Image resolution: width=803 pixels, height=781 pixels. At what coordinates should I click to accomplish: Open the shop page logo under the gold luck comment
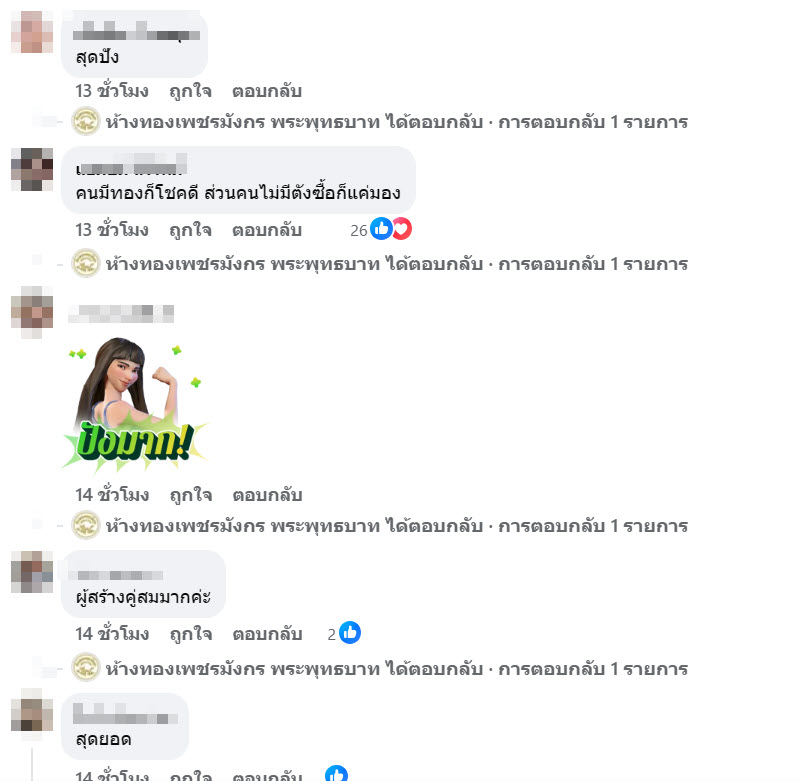[86, 263]
